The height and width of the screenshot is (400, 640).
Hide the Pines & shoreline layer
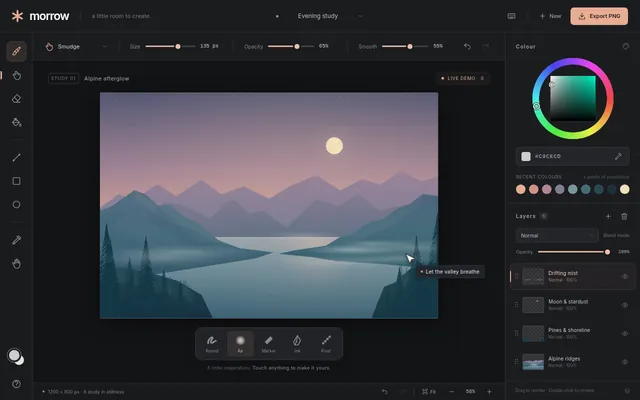[624, 333]
